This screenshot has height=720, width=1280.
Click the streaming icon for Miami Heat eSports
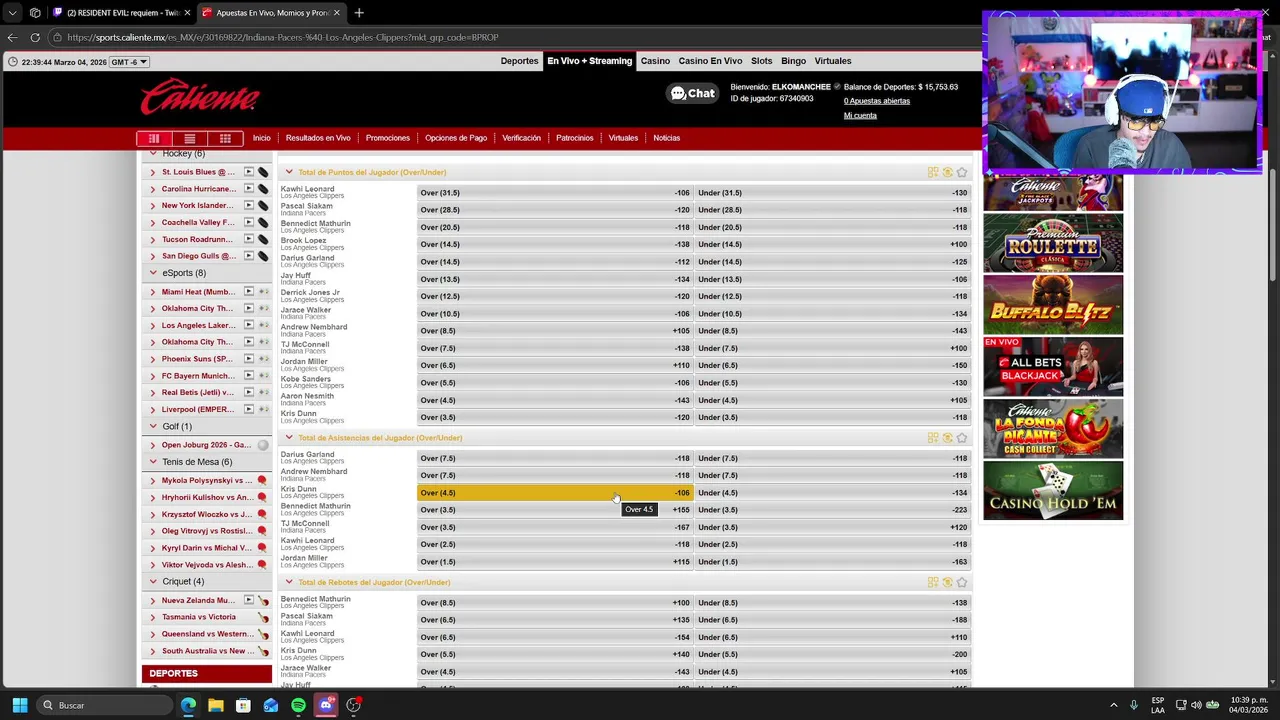[249, 292]
